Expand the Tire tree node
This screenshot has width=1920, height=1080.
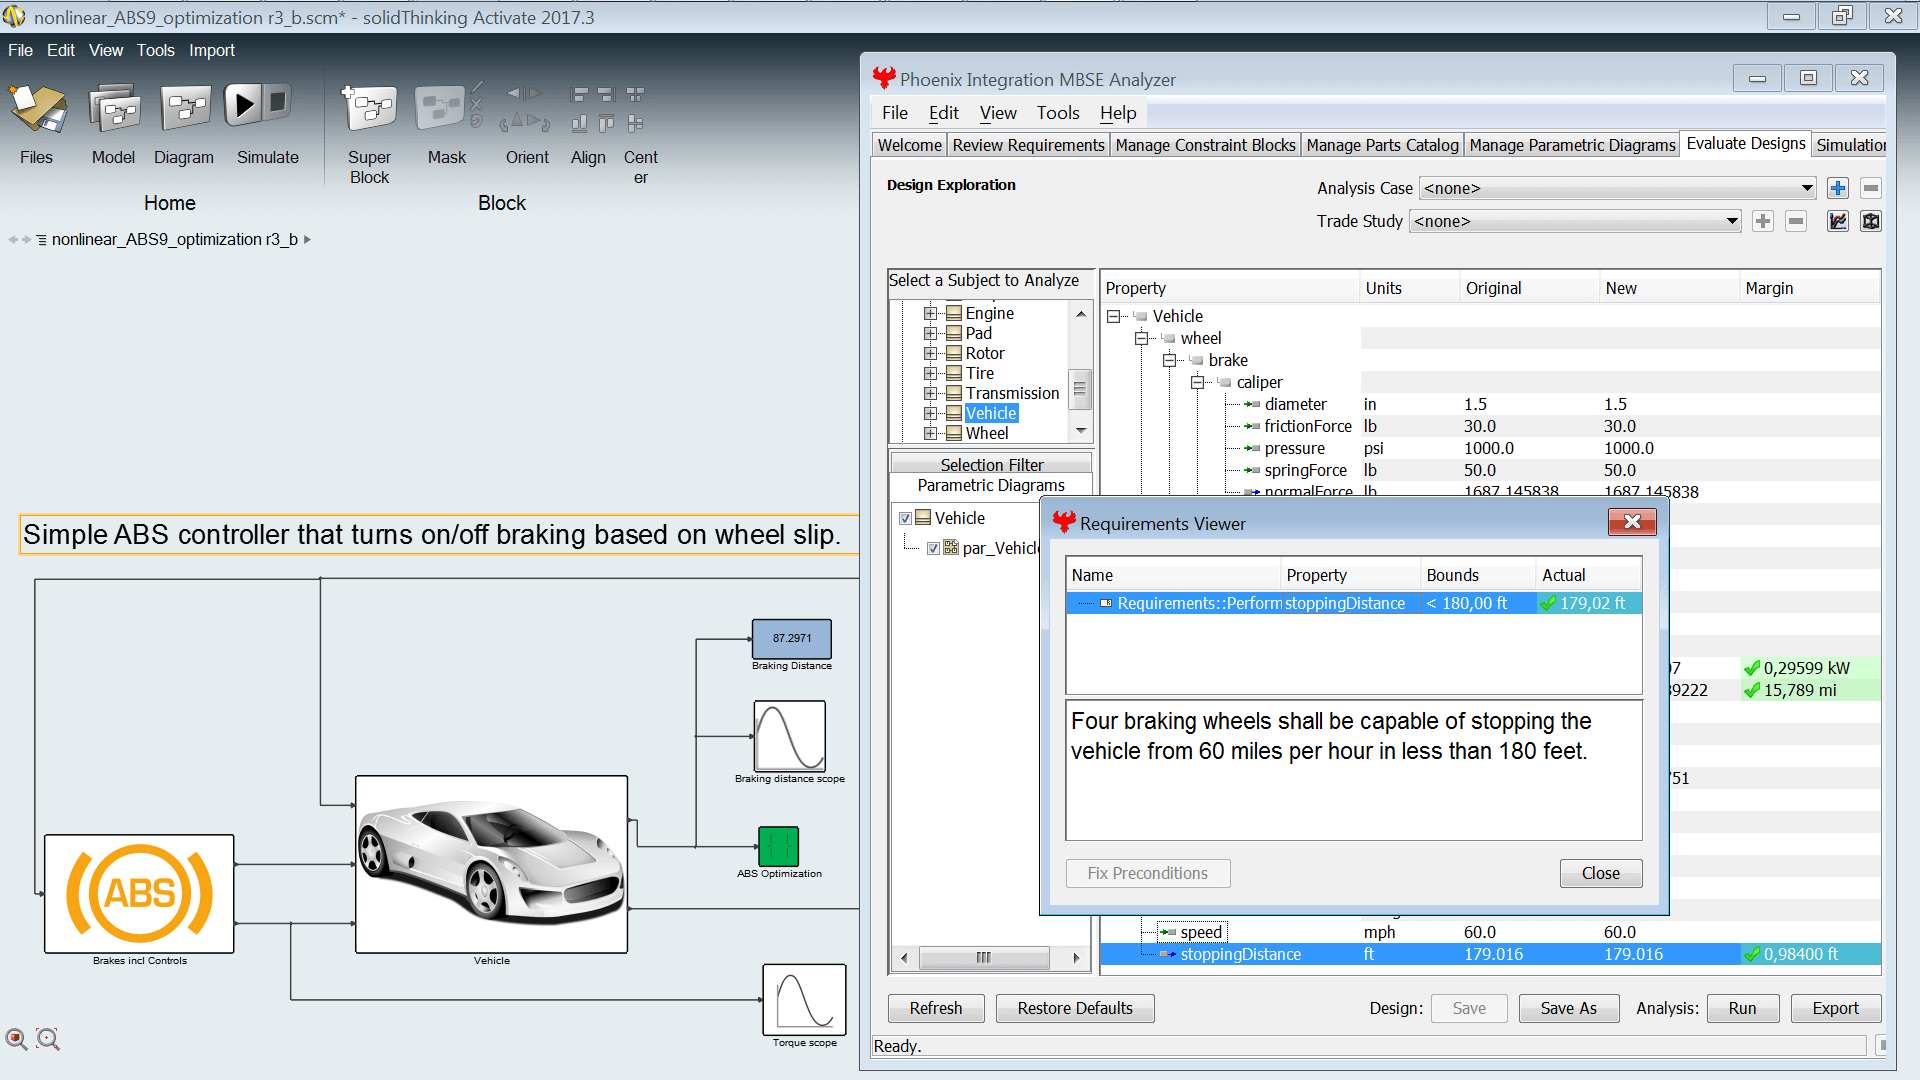tap(930, 373)
